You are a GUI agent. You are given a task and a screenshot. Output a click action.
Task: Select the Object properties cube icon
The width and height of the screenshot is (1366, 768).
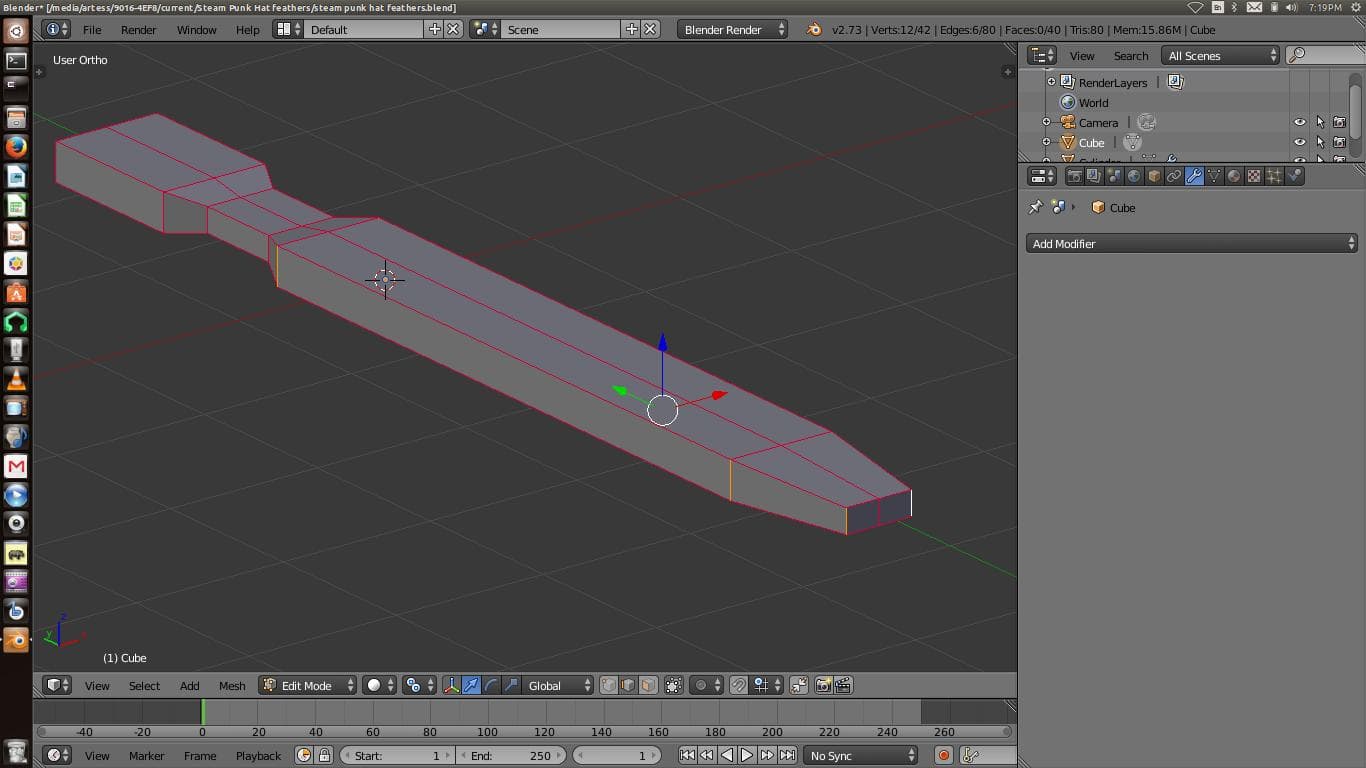[x=1153, y=176]
